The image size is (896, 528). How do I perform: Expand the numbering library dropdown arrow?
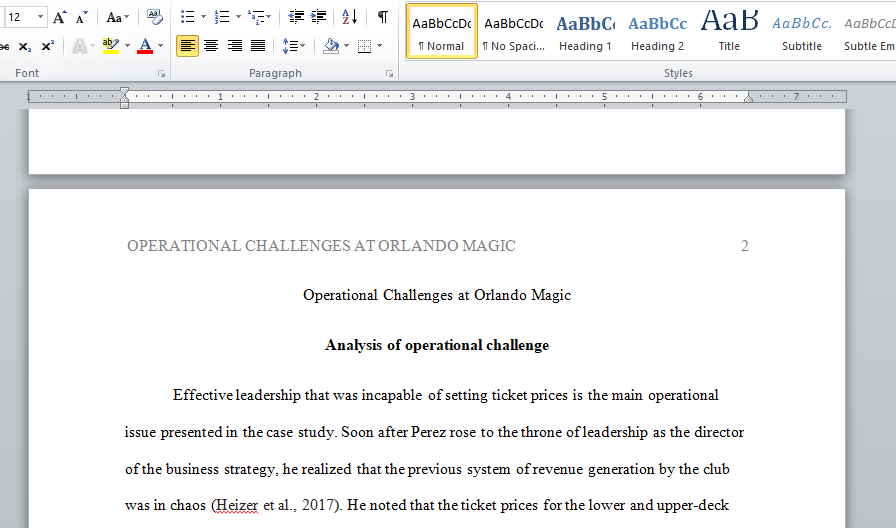[x=238, y=17]
